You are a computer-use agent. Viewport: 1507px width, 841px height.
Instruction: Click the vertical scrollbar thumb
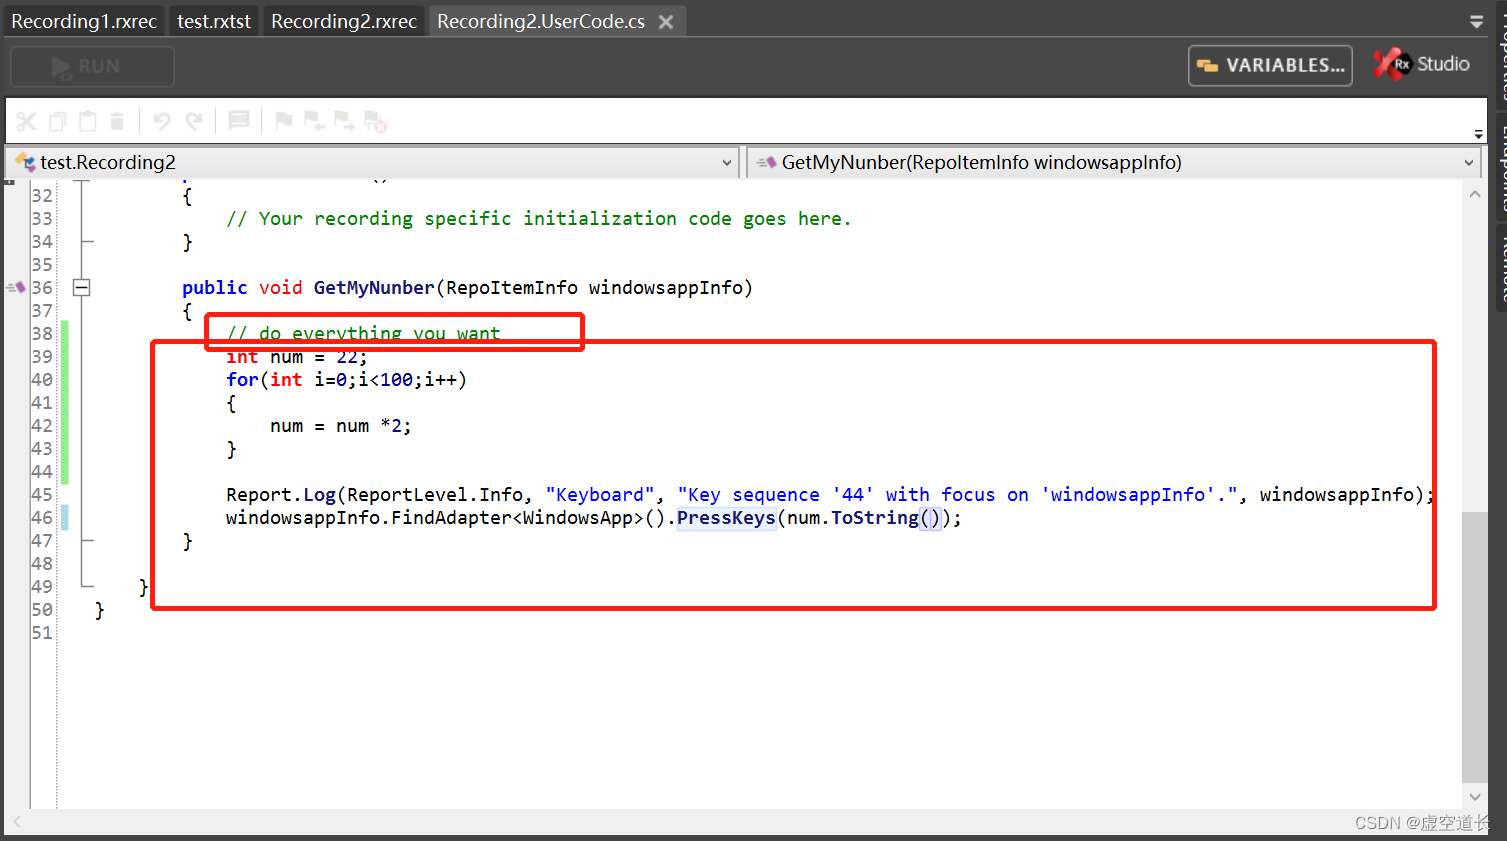(1475, 647)
